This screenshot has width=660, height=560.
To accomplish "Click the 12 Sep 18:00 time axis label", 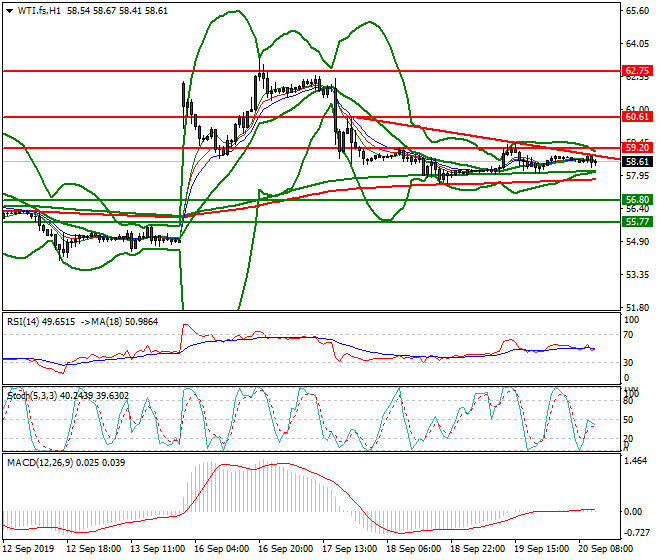I will 93,549.
